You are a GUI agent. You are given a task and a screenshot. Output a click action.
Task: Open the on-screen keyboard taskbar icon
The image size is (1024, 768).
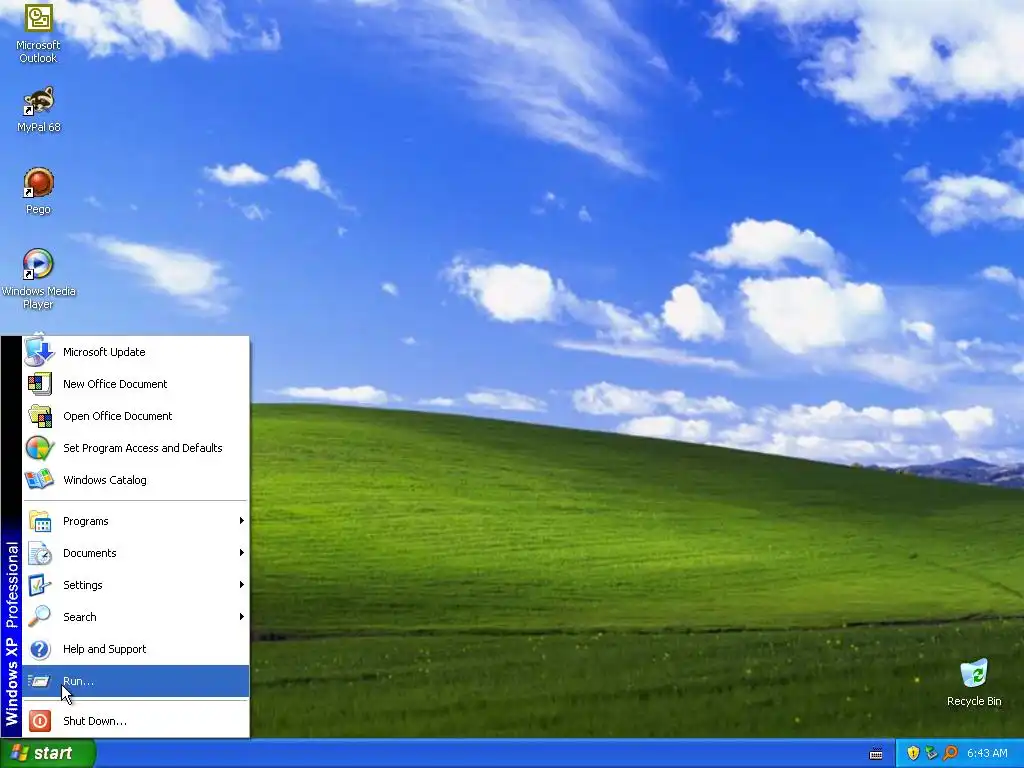[x=876, y=754]
